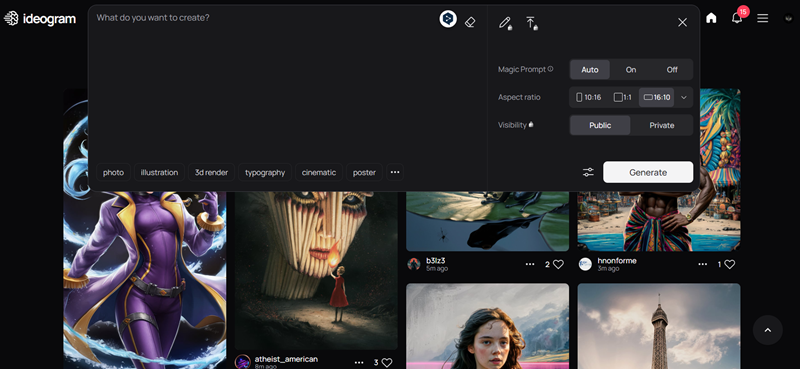This screenshot has height=369, width=800.
Task: Like the atheist_american image with heart
Action: [x=387, y=362]
